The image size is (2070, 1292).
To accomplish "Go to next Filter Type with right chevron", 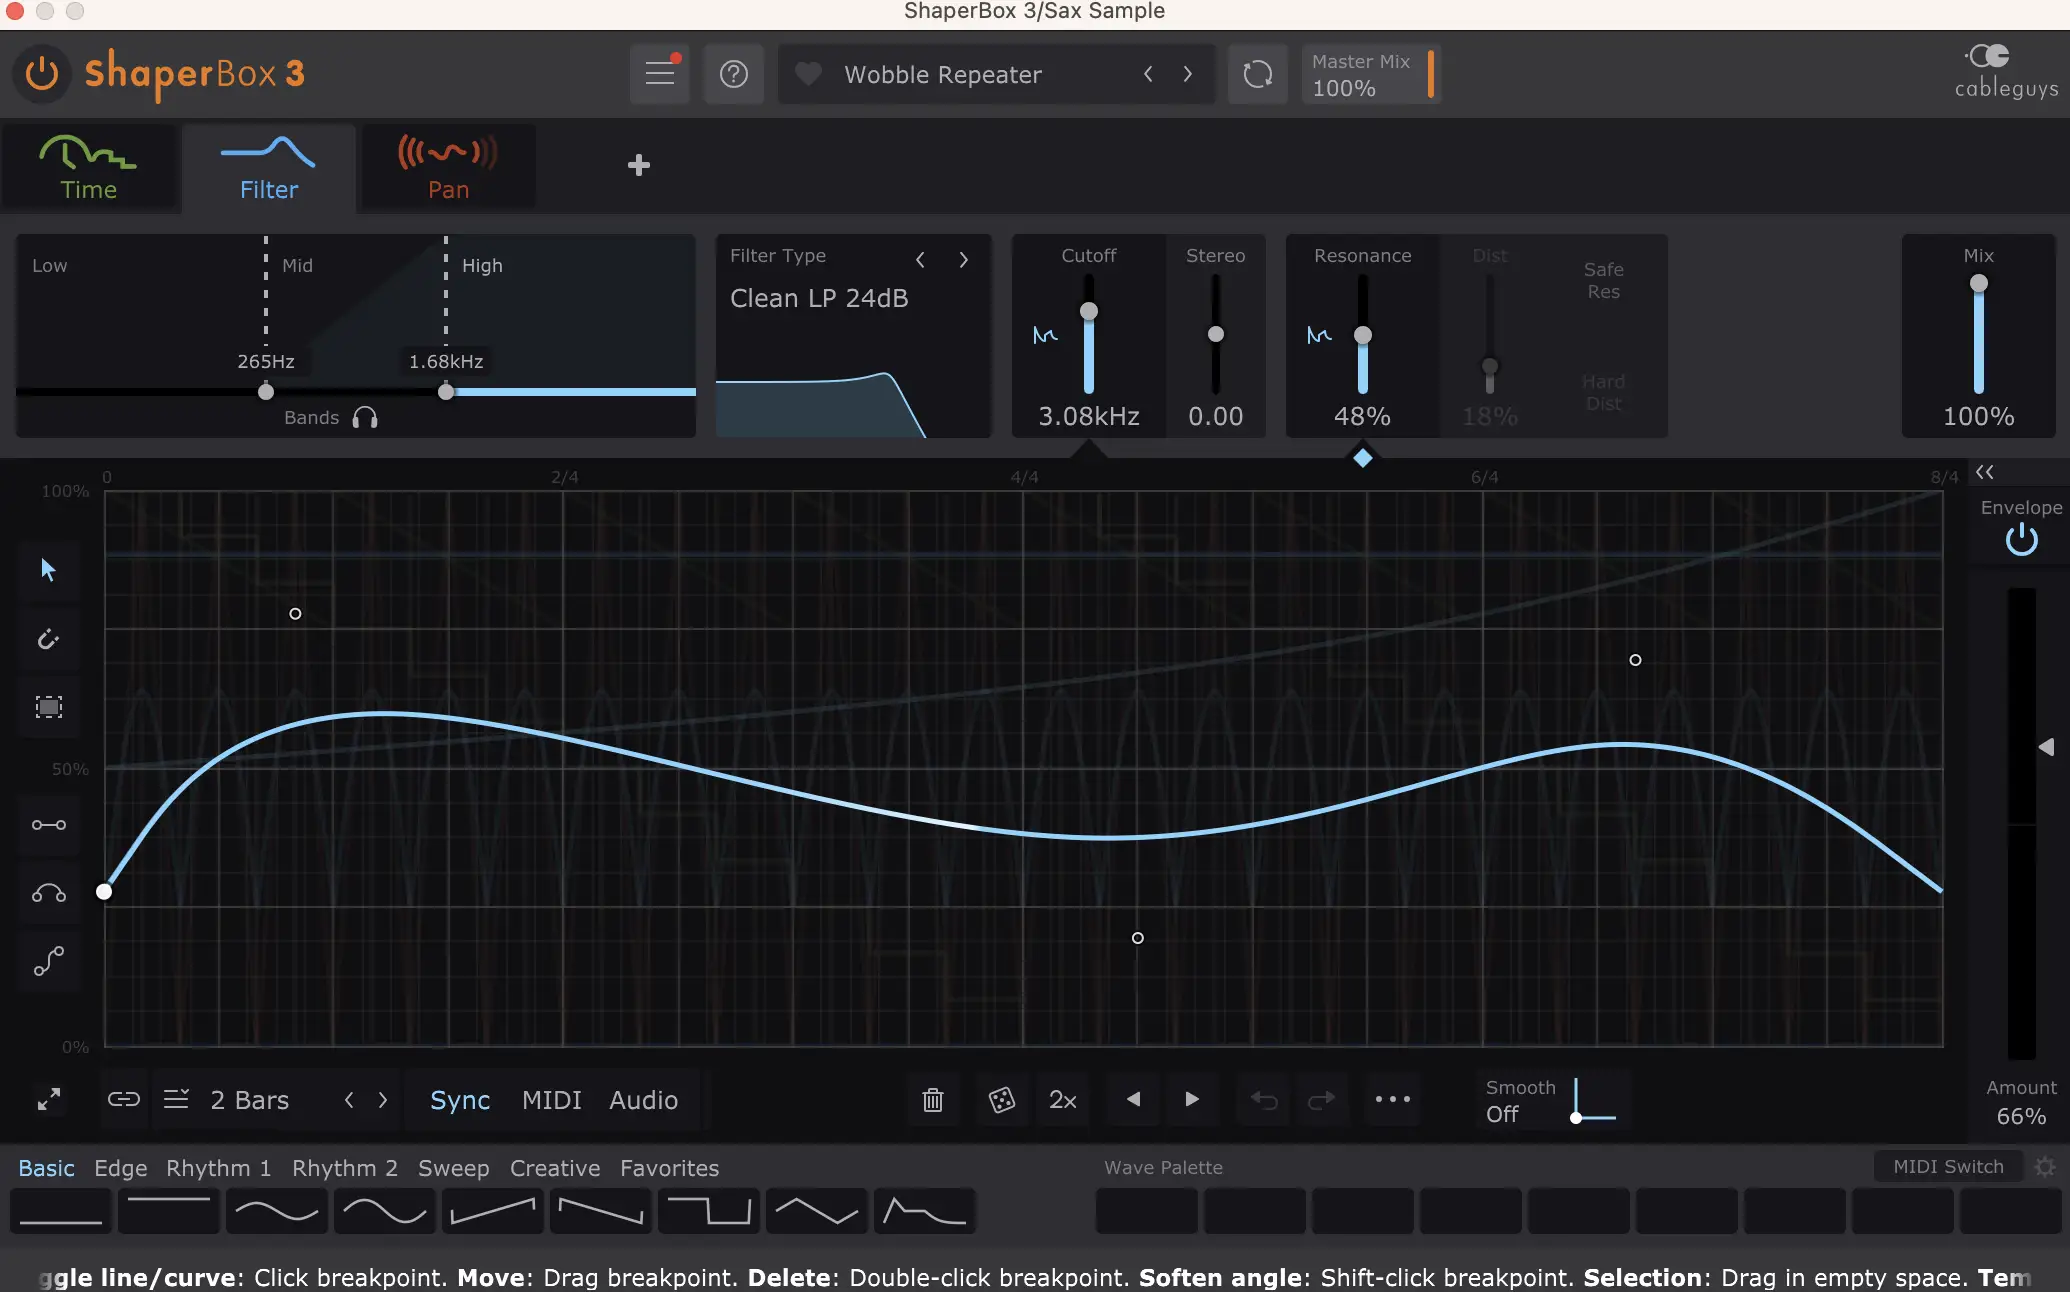I will click(963, 260).
